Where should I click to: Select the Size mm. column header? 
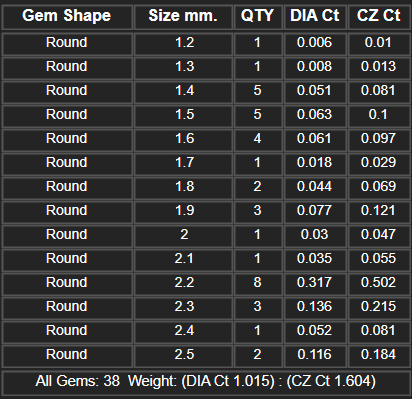coord(183,16)
